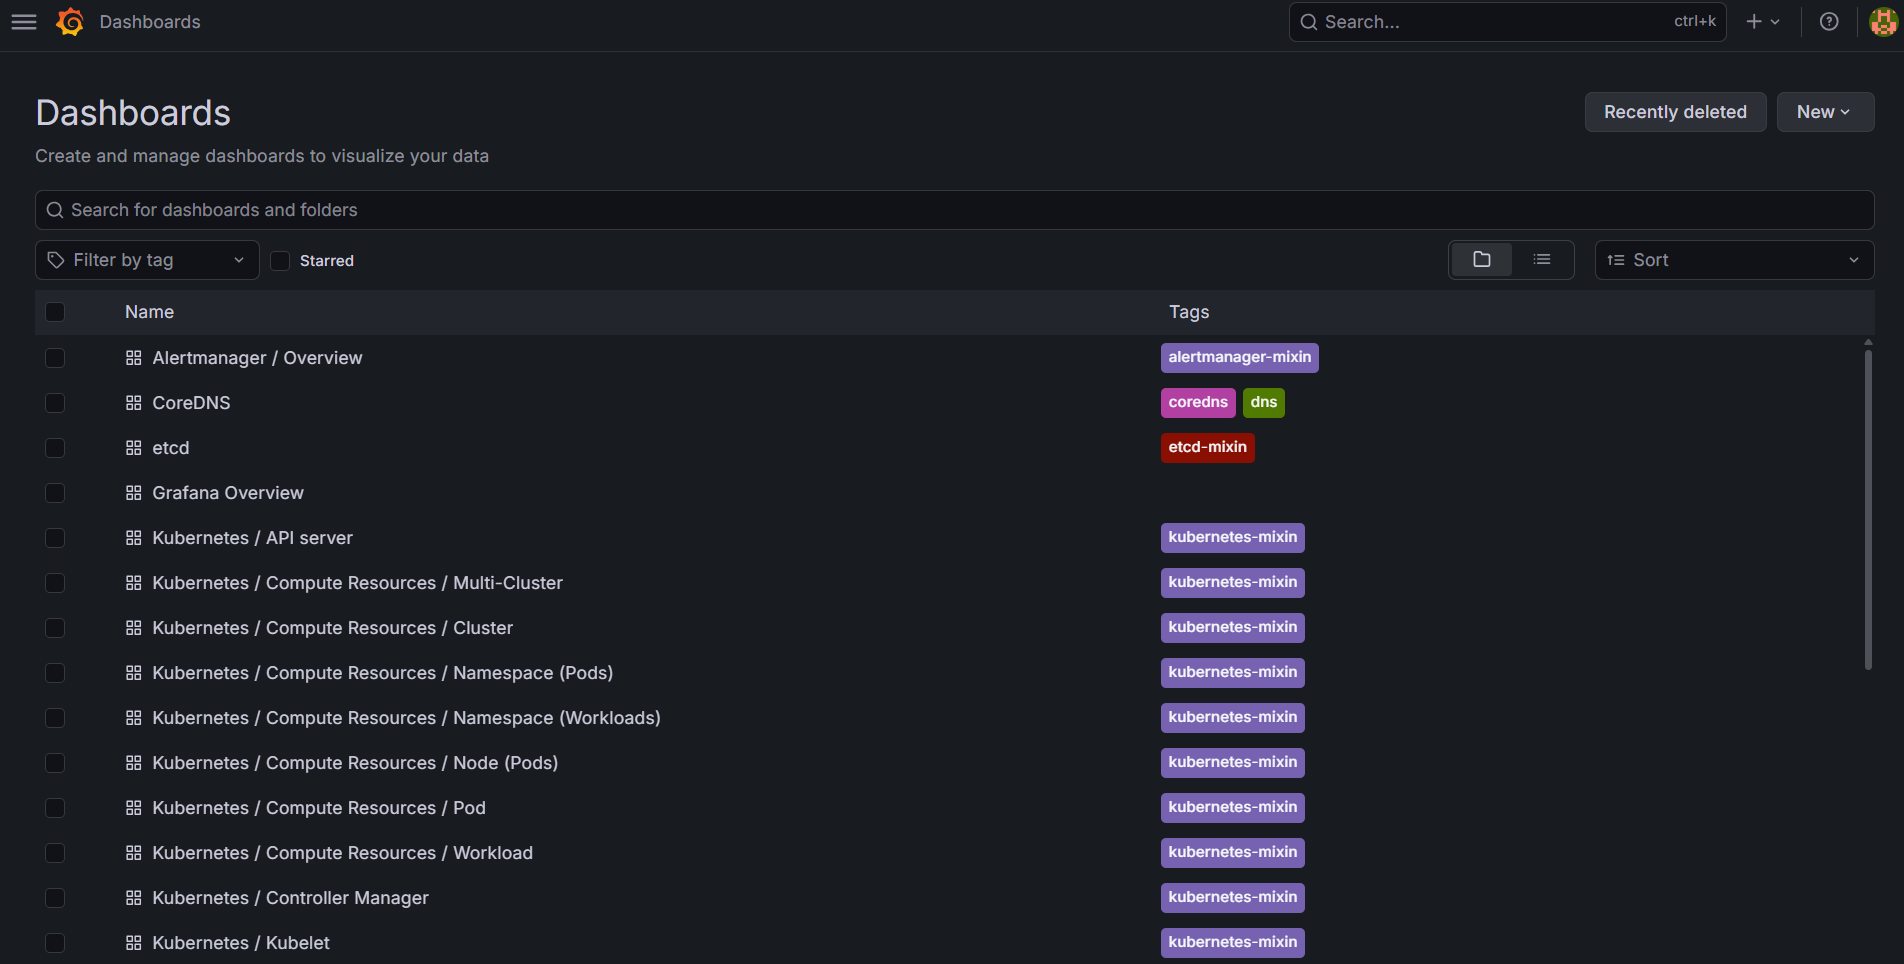Click the Tags column header
Image resolution: width=1904 pixels, height=964 pixels.
(1189, 312)
